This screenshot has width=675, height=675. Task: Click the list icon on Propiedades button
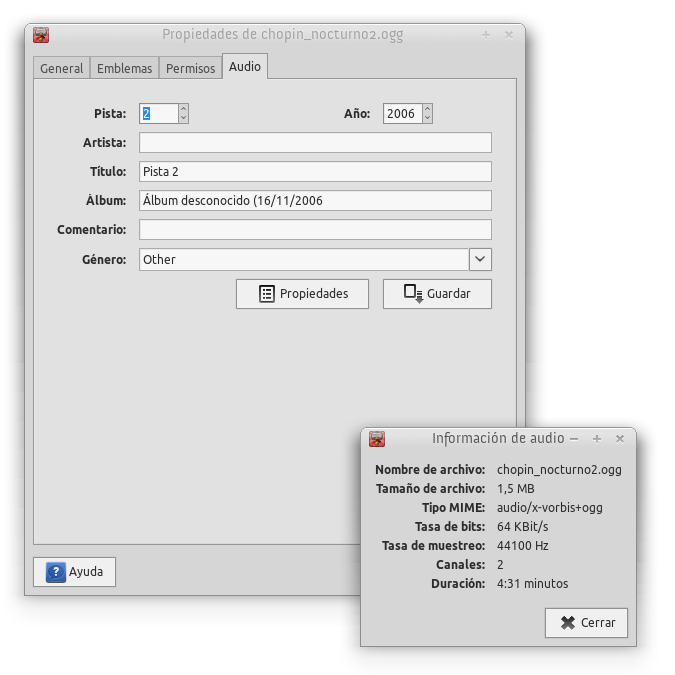point(266,294)
